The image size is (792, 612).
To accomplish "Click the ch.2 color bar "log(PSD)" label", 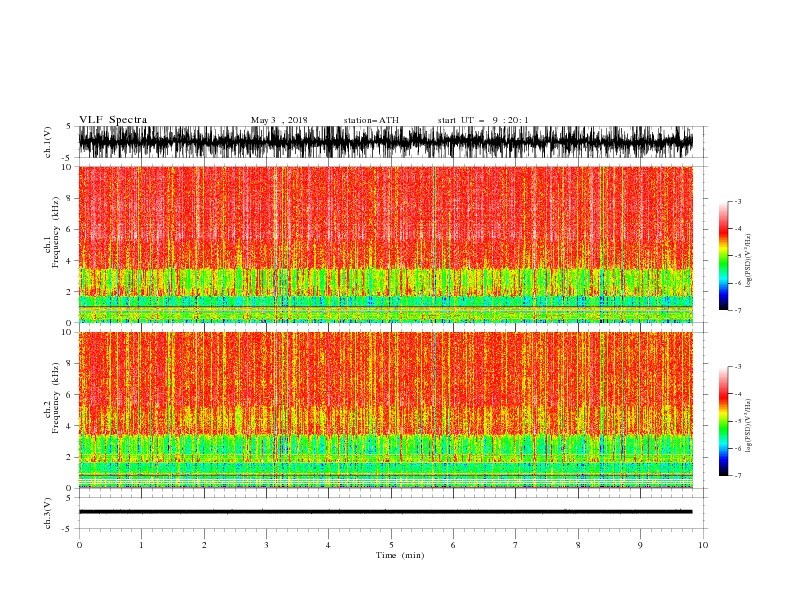I will (x=748, y=426).
